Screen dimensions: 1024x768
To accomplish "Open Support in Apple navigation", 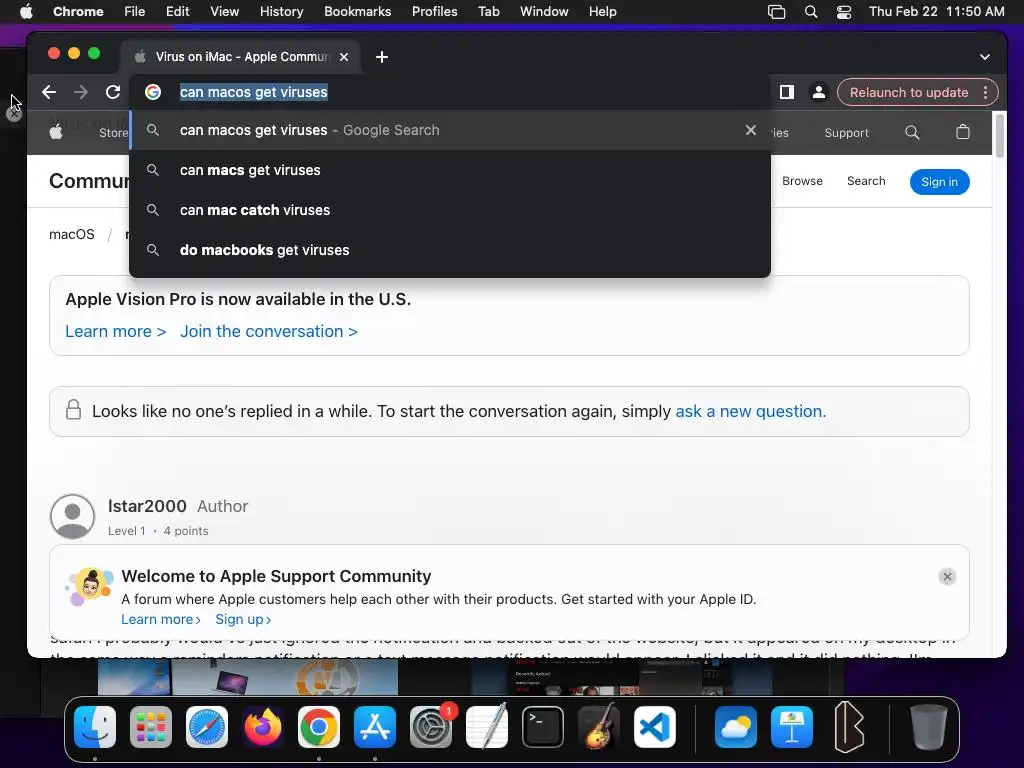I will click(846, 133).
